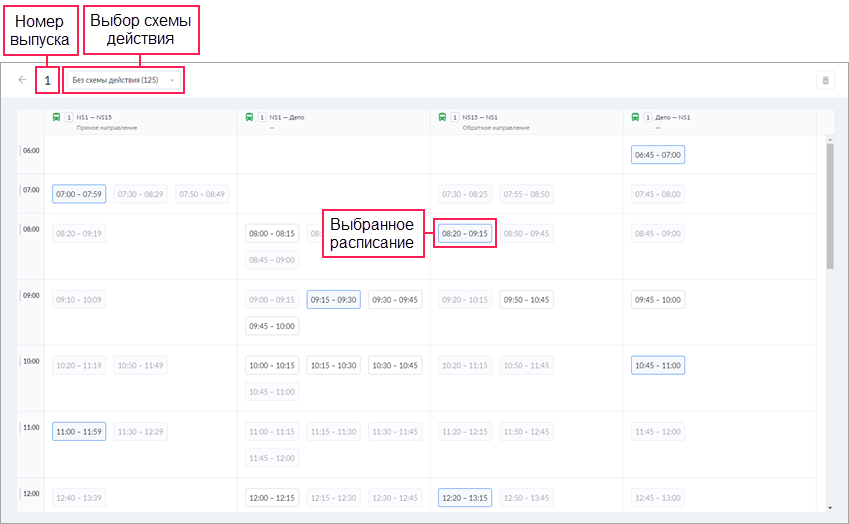Click the chevron of the action scheme dropdown
The height and width of the screenshot is (524, 849).
[x=172, y=80]
